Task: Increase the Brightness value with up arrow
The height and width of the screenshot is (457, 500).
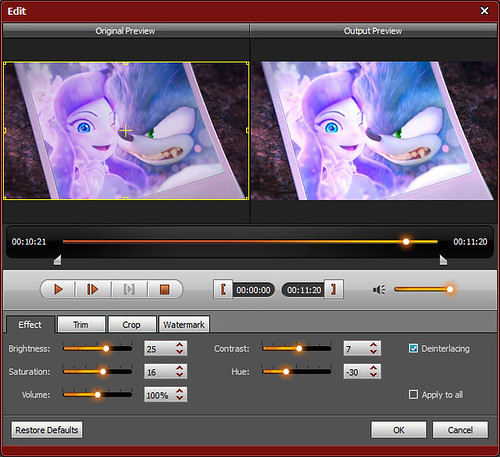Action: pyautogui.click(x=180, y=345)
